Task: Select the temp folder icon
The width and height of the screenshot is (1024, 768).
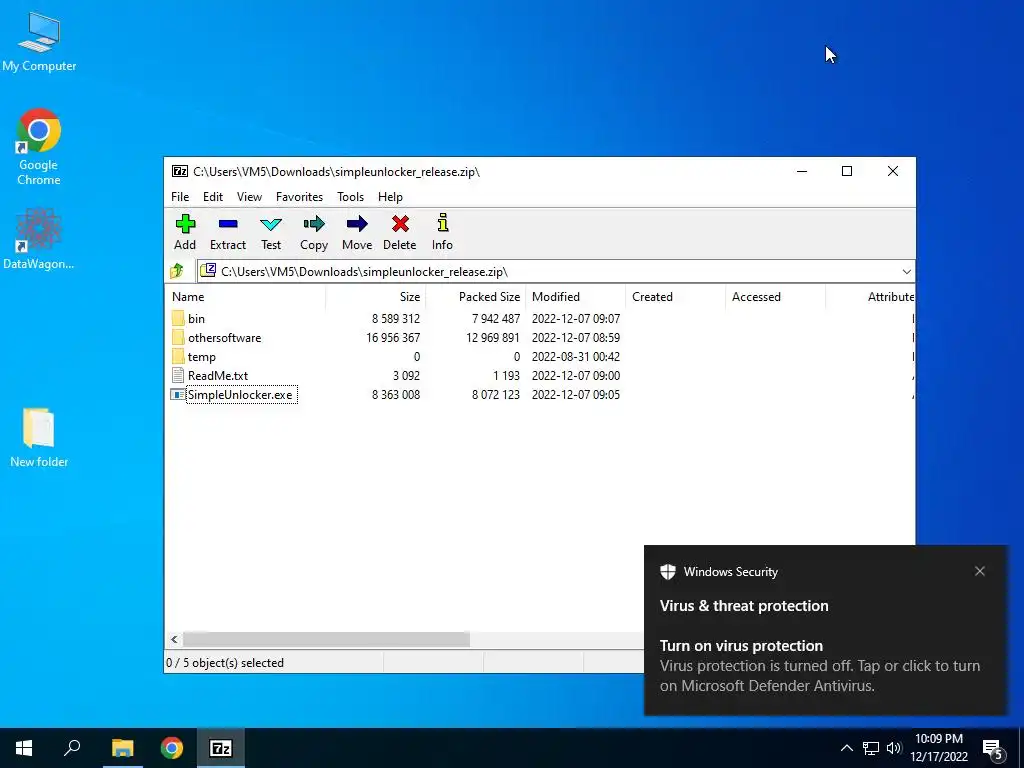Action: (178, 357)
